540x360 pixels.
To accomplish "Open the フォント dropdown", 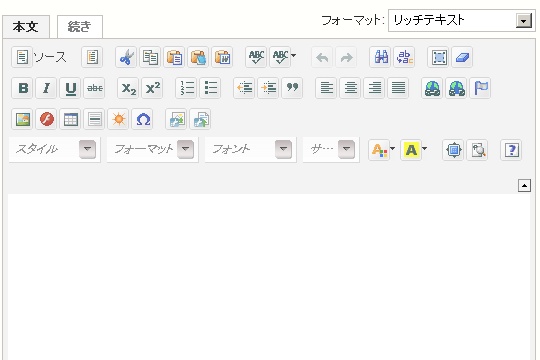I will 250,150.
